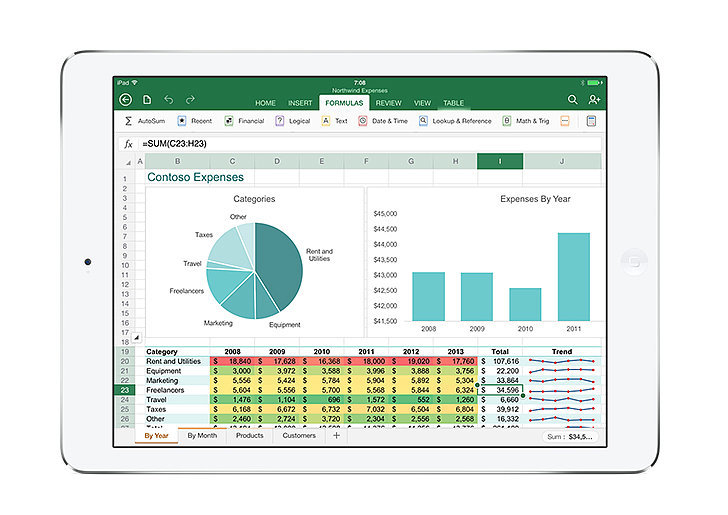Viewport: 728px width, 515px height.
Task: Click the formula bar showing =SUM(C23:H23)
Action: tap(369, 144)
